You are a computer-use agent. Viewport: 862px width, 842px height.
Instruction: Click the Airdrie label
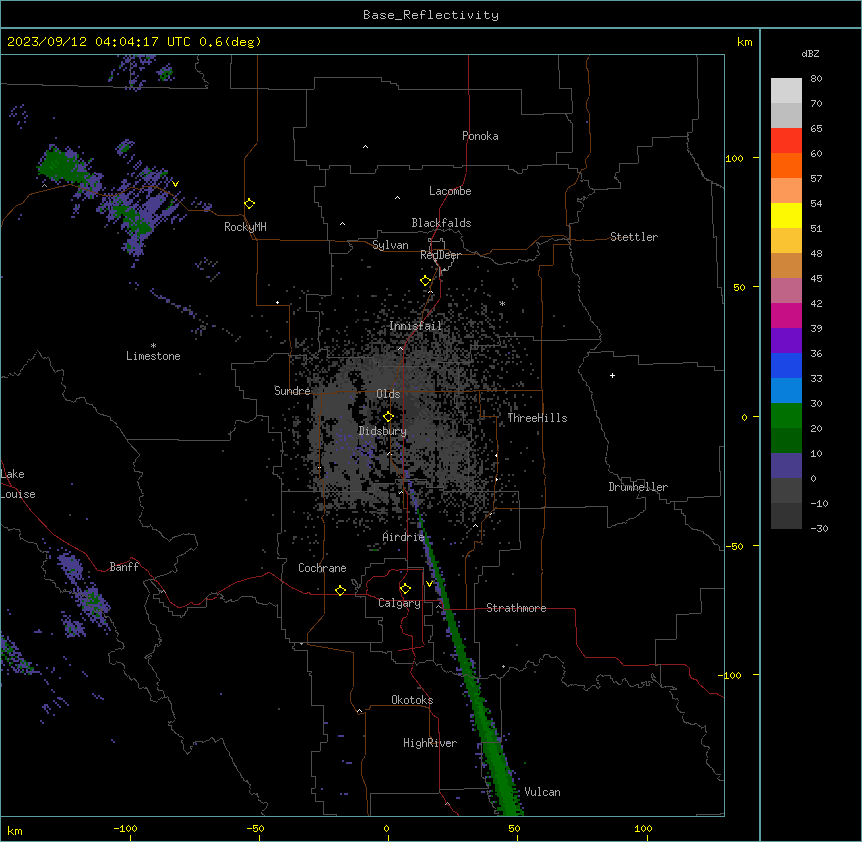click(403, 537)
